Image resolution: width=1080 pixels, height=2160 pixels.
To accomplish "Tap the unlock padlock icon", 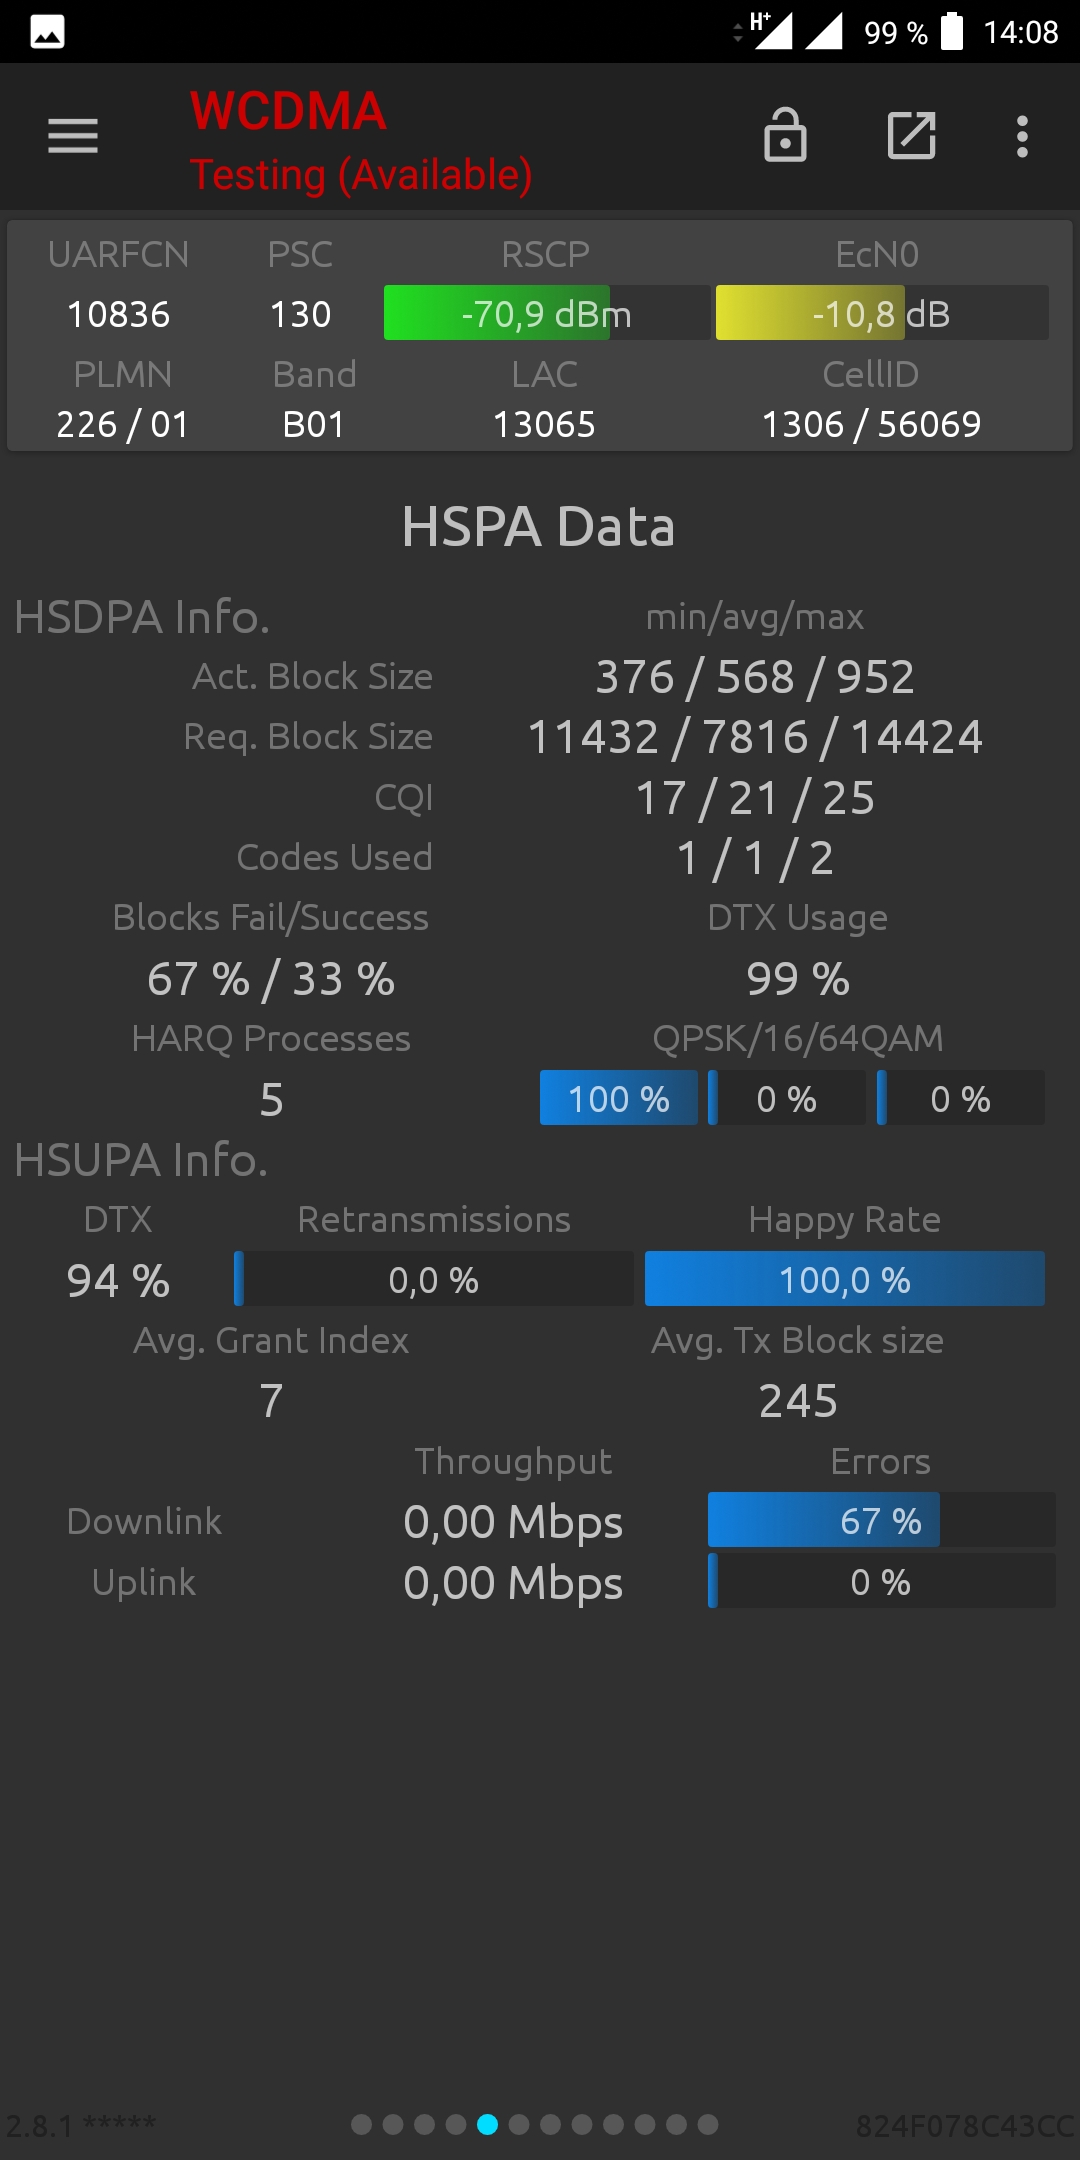I will (785, 135).
